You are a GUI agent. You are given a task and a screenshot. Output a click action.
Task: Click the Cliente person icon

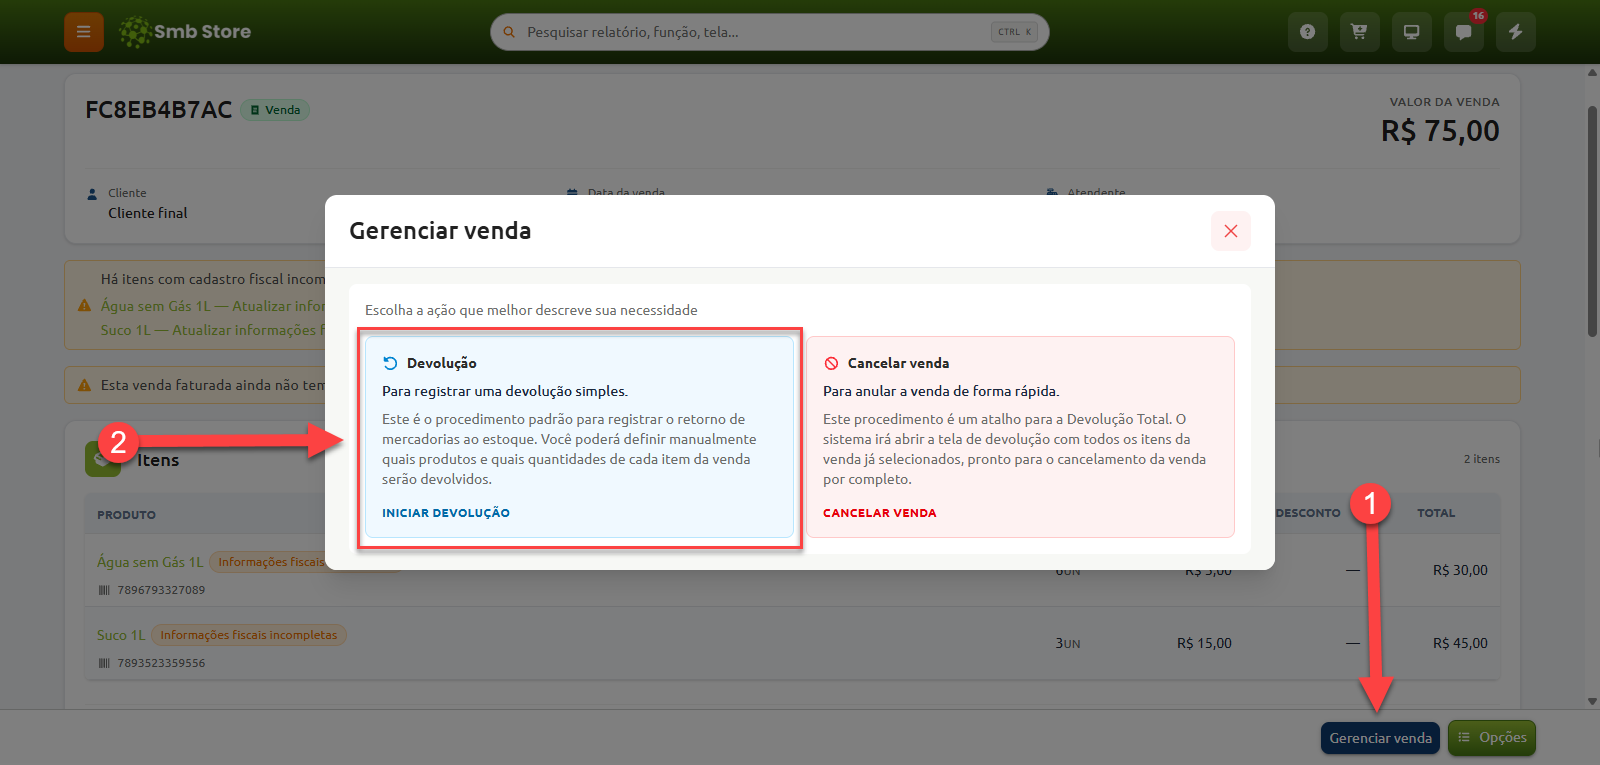point(92,194)
